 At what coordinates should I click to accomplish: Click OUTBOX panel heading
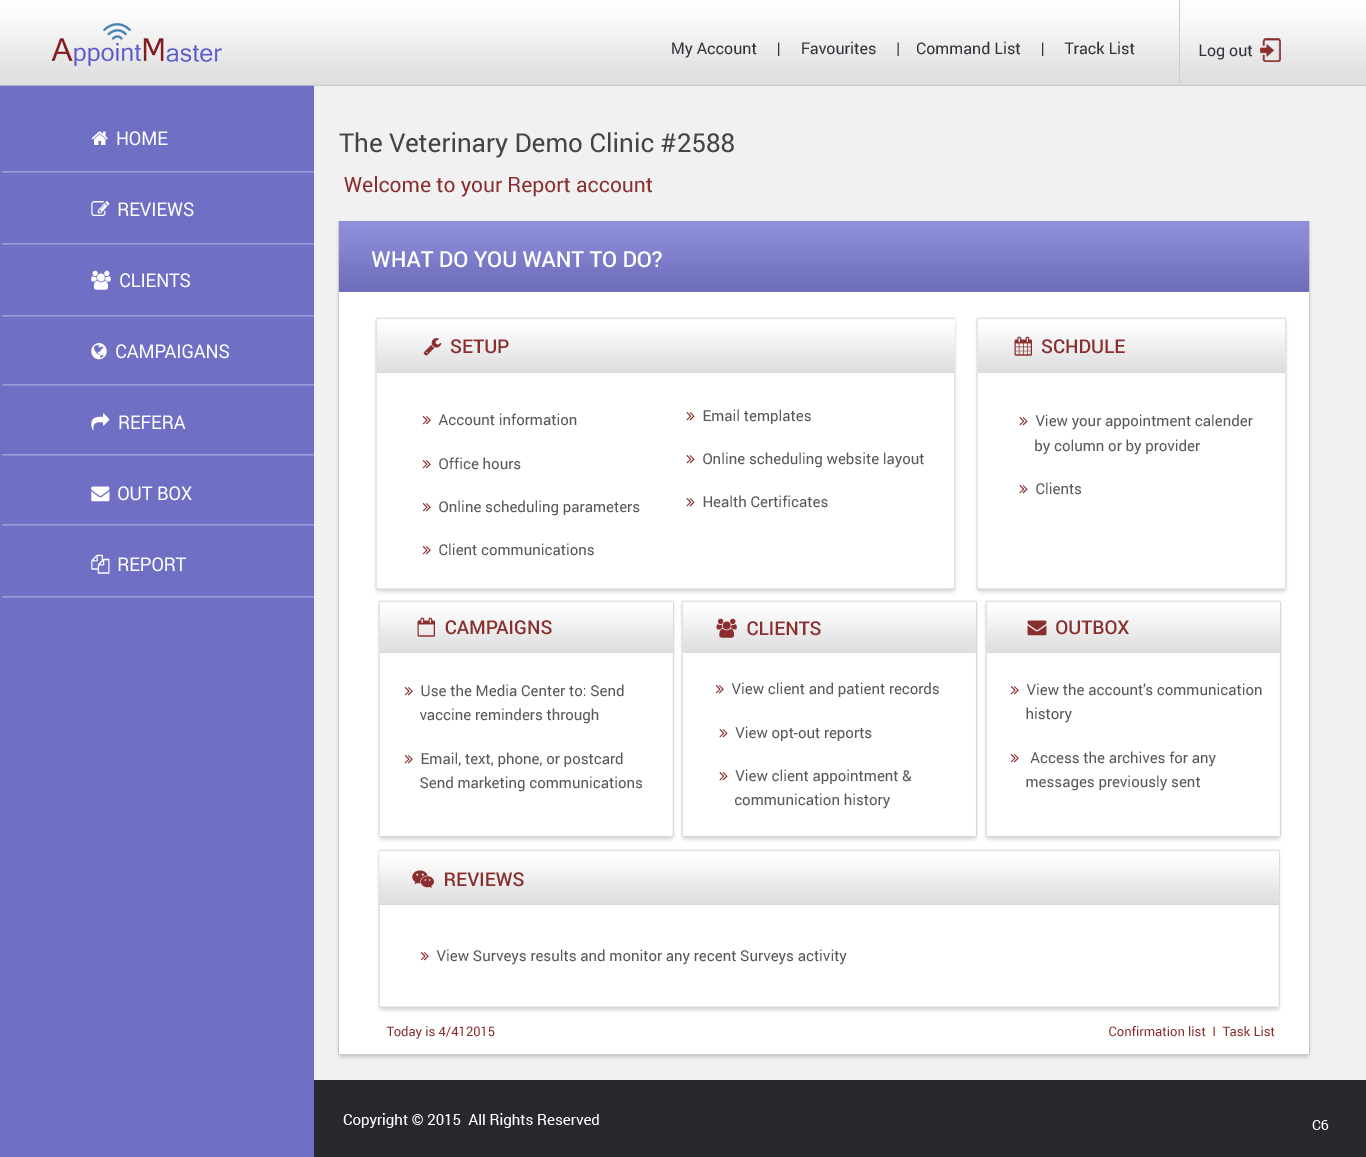pos(1092,627)
